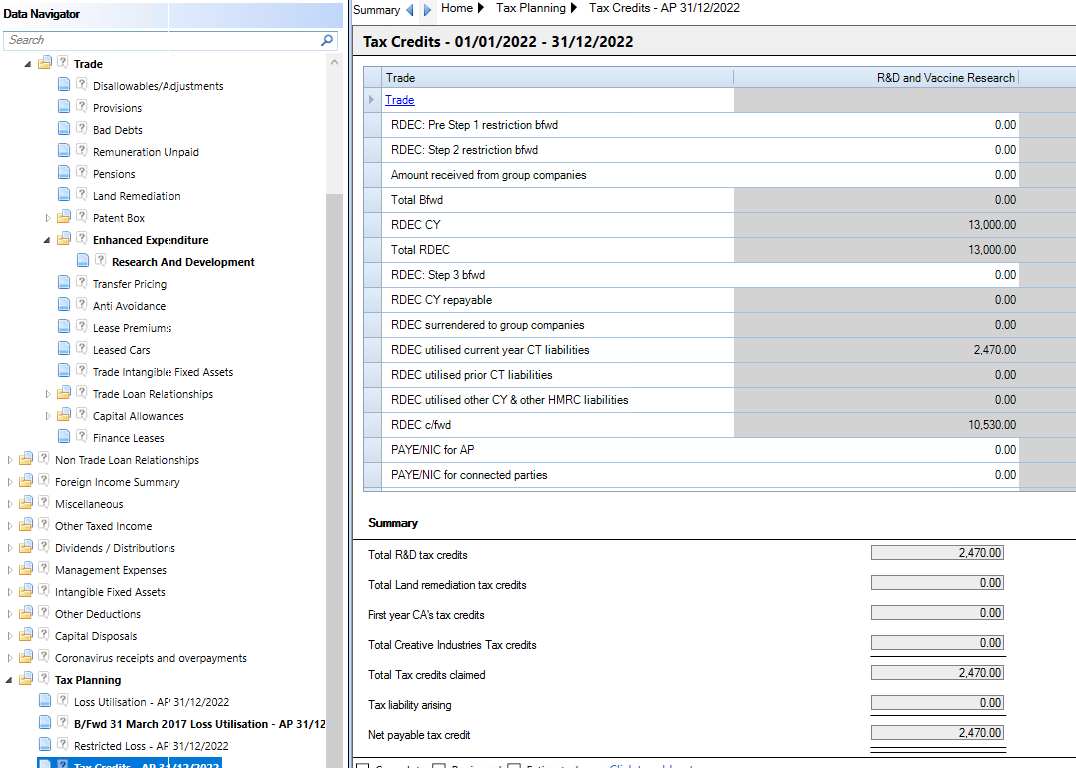This screenshot has height=768, width=1076.
Task: Open the blue Trade hyperlink
Action: [x=399, y=100]
